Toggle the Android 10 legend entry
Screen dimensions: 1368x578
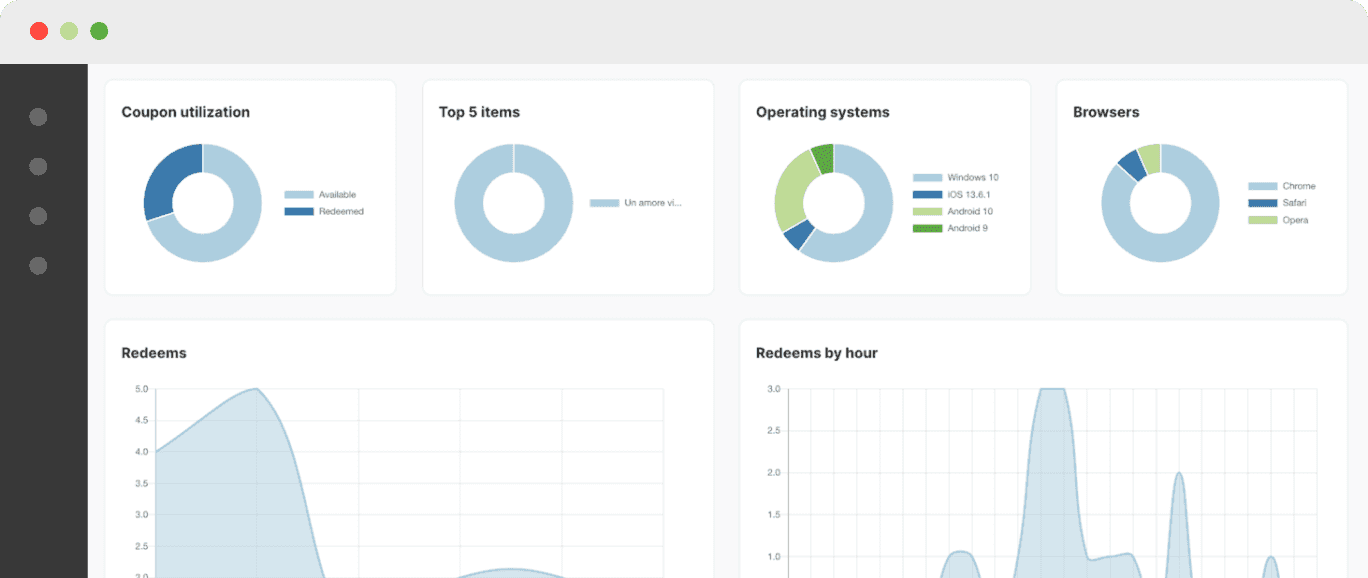point(952,212)
